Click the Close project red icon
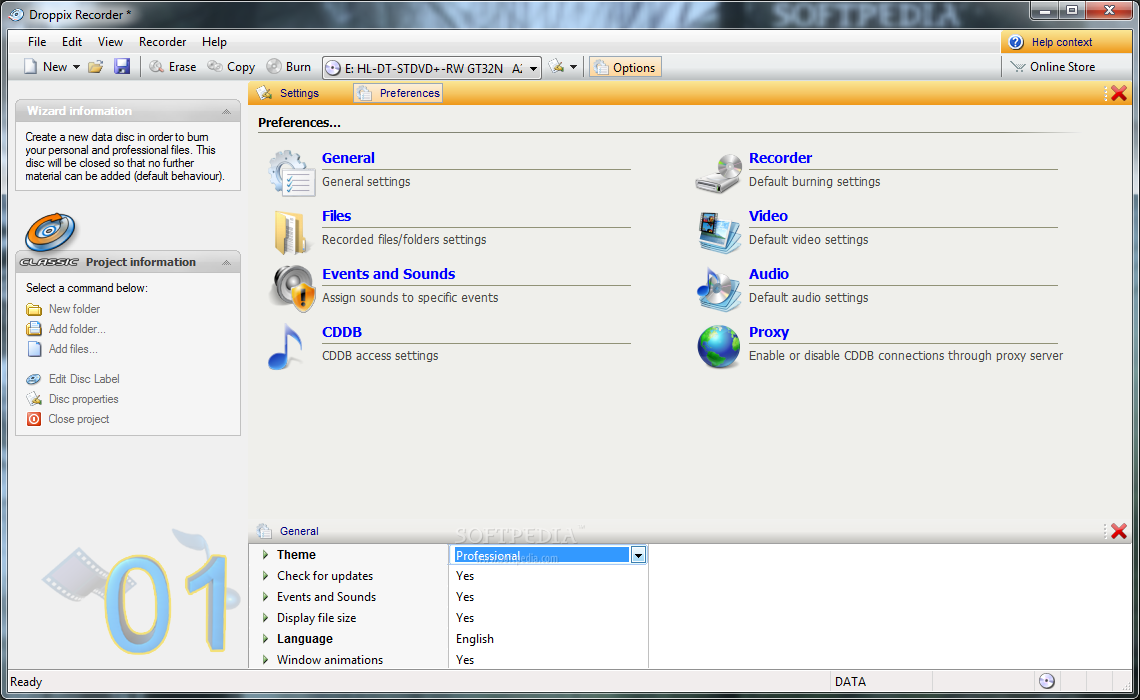Viewport: 1140px width, 700px height. tap(34, 419)
